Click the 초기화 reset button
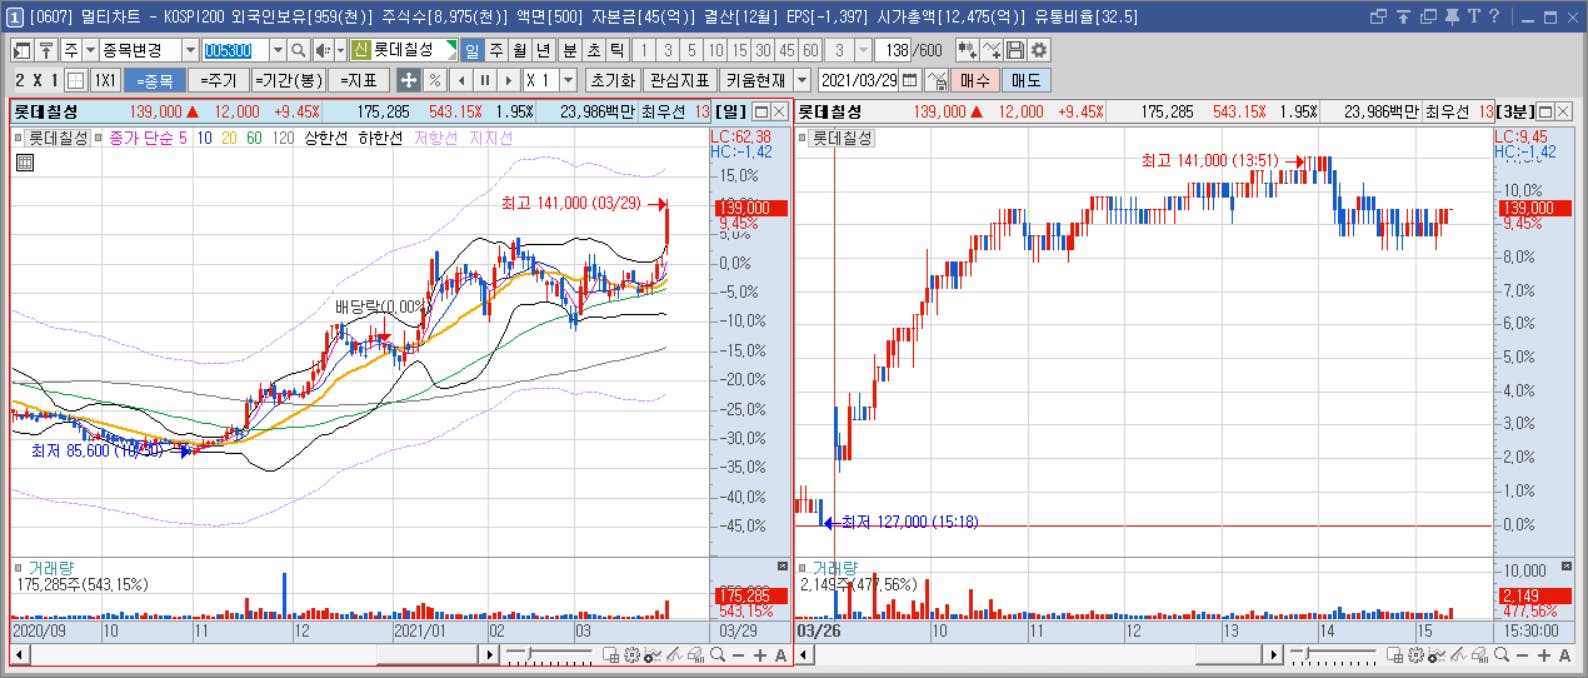The height and width of the screenshot is (678, 1588). tap(613, 80)
